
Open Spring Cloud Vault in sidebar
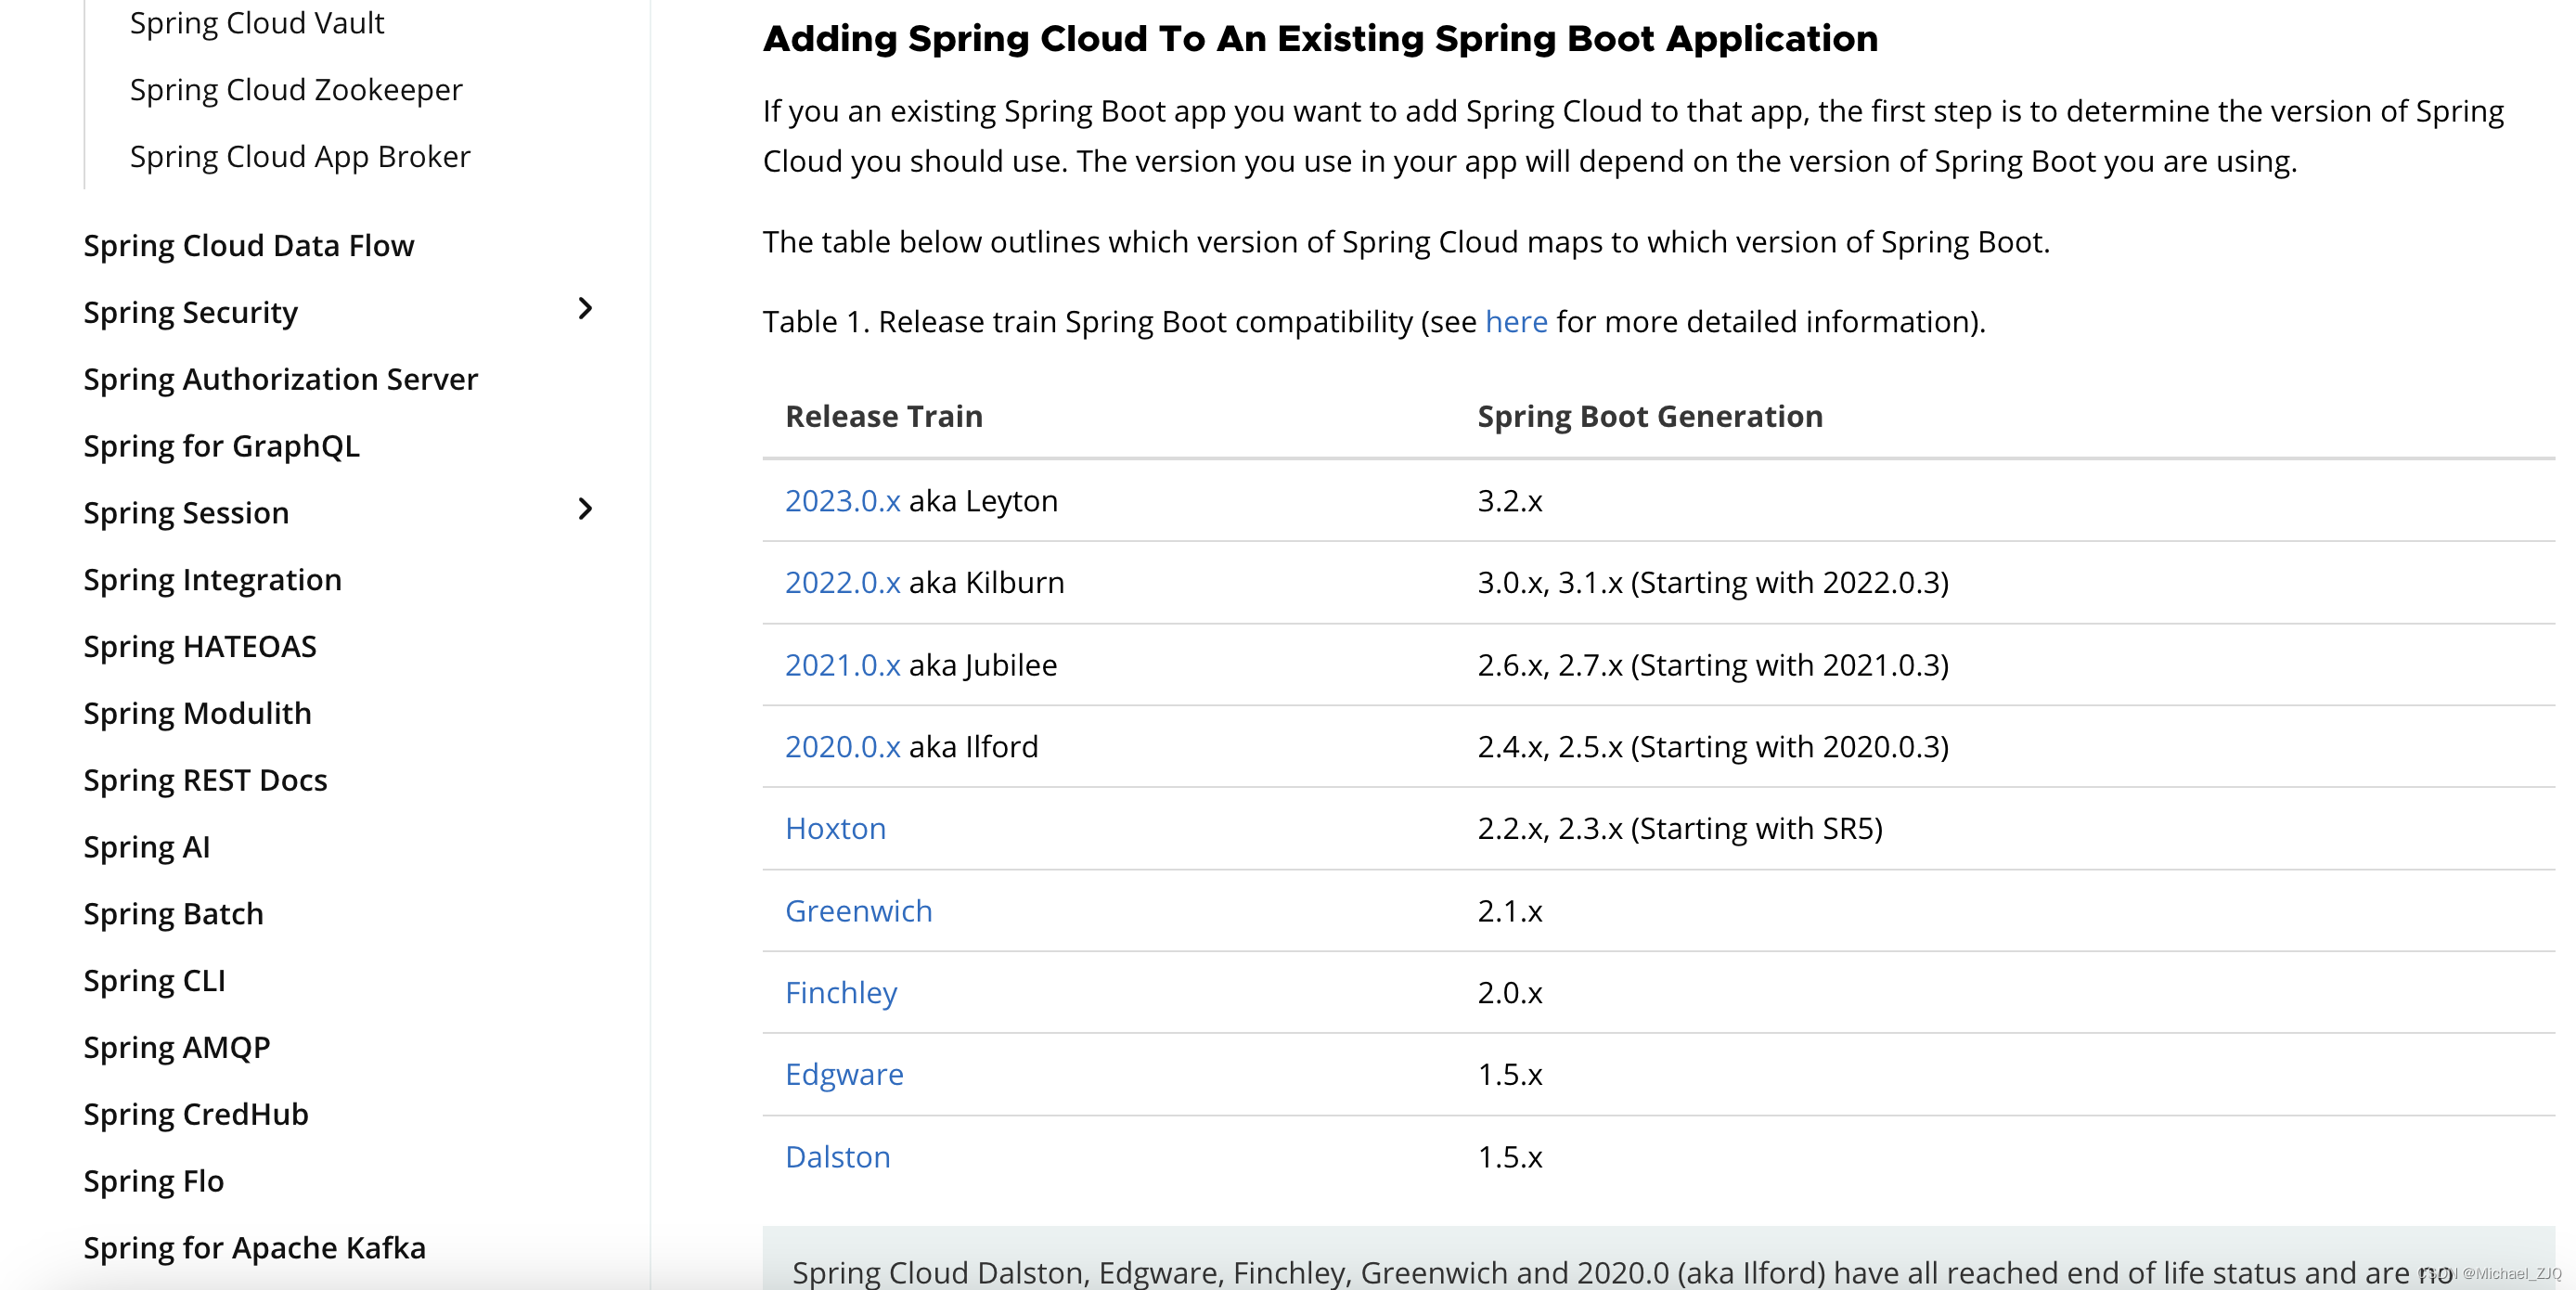point(257,23)
